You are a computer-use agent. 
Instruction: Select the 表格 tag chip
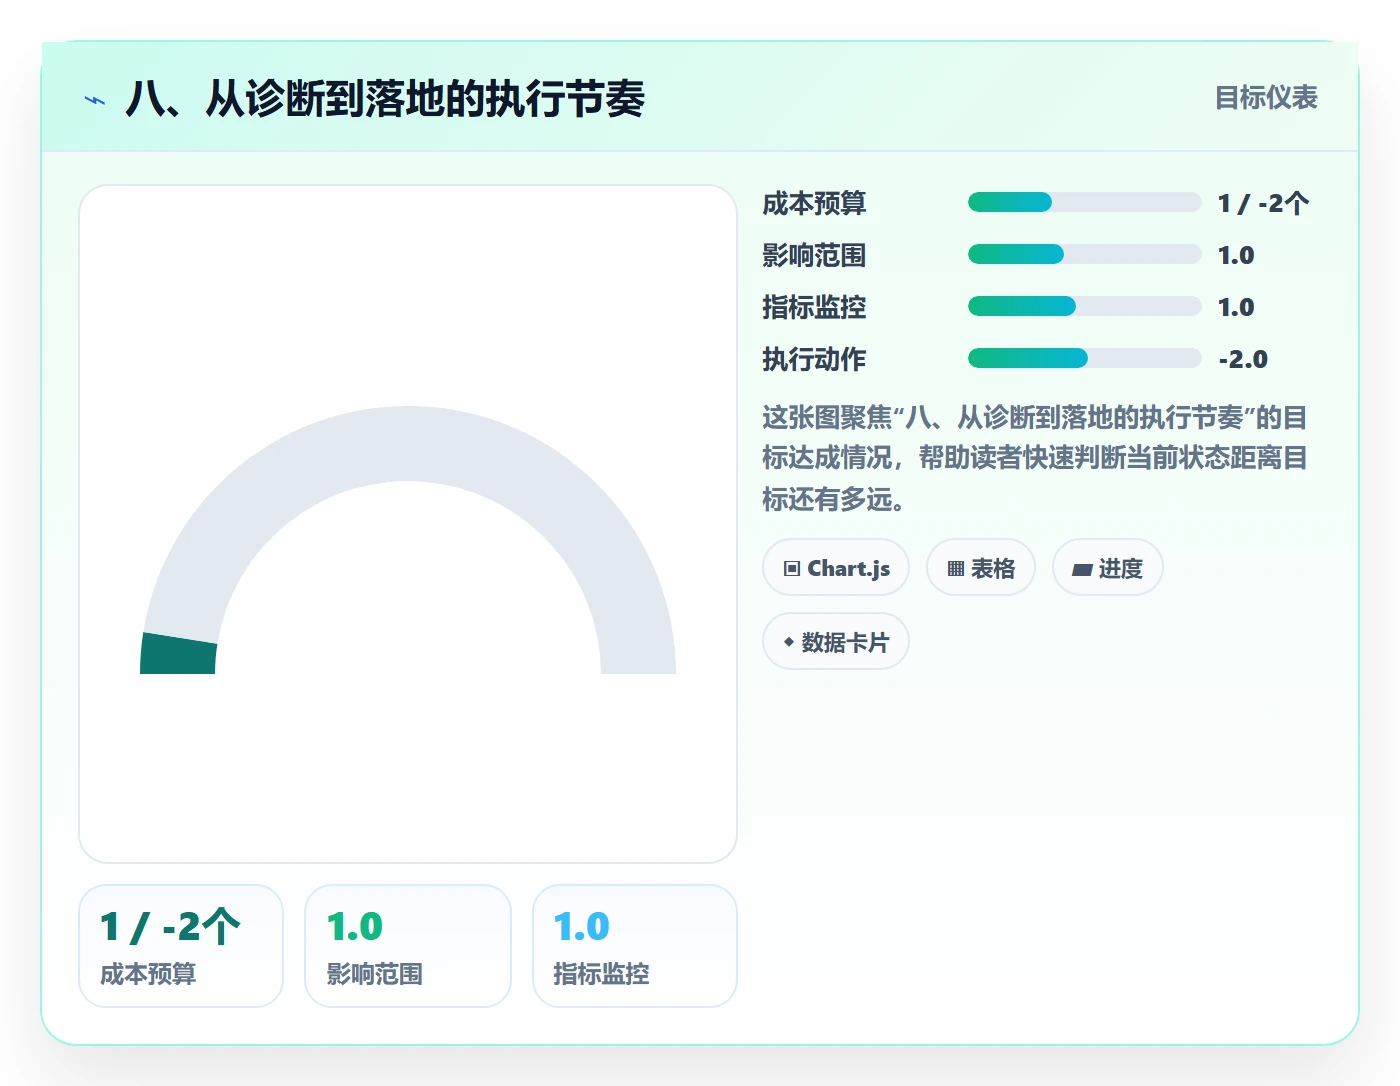pos(981,568)
